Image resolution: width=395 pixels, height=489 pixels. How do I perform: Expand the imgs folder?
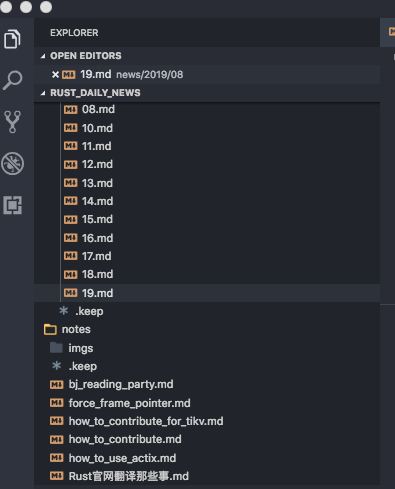[81, 348]
